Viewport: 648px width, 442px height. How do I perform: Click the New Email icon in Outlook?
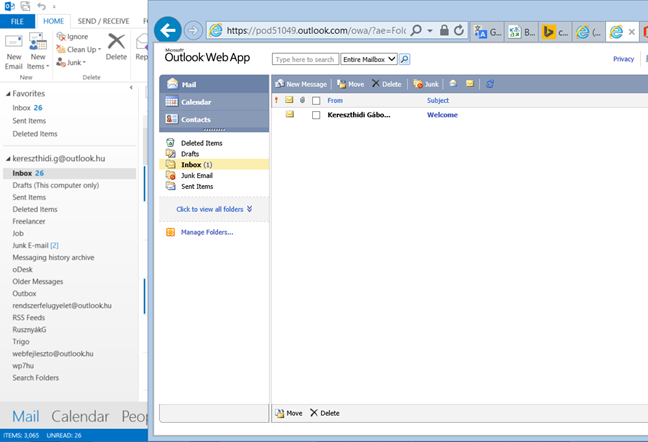(x=14, y=52)
